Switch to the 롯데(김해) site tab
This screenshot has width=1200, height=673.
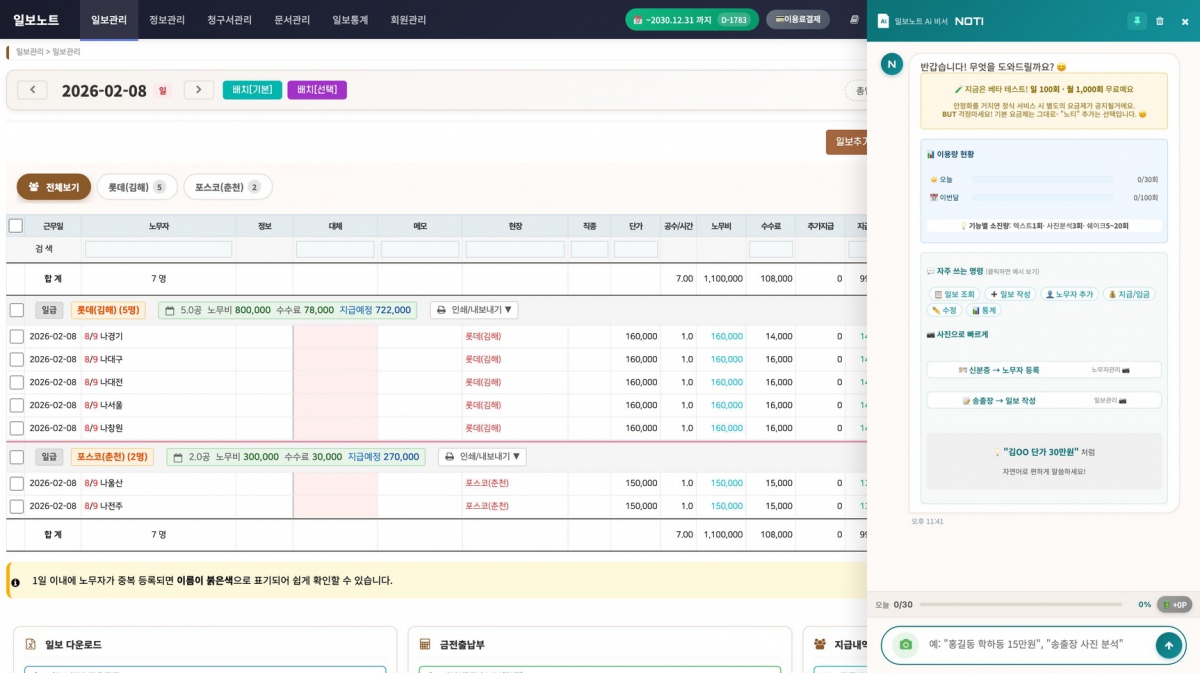(136, 187)
